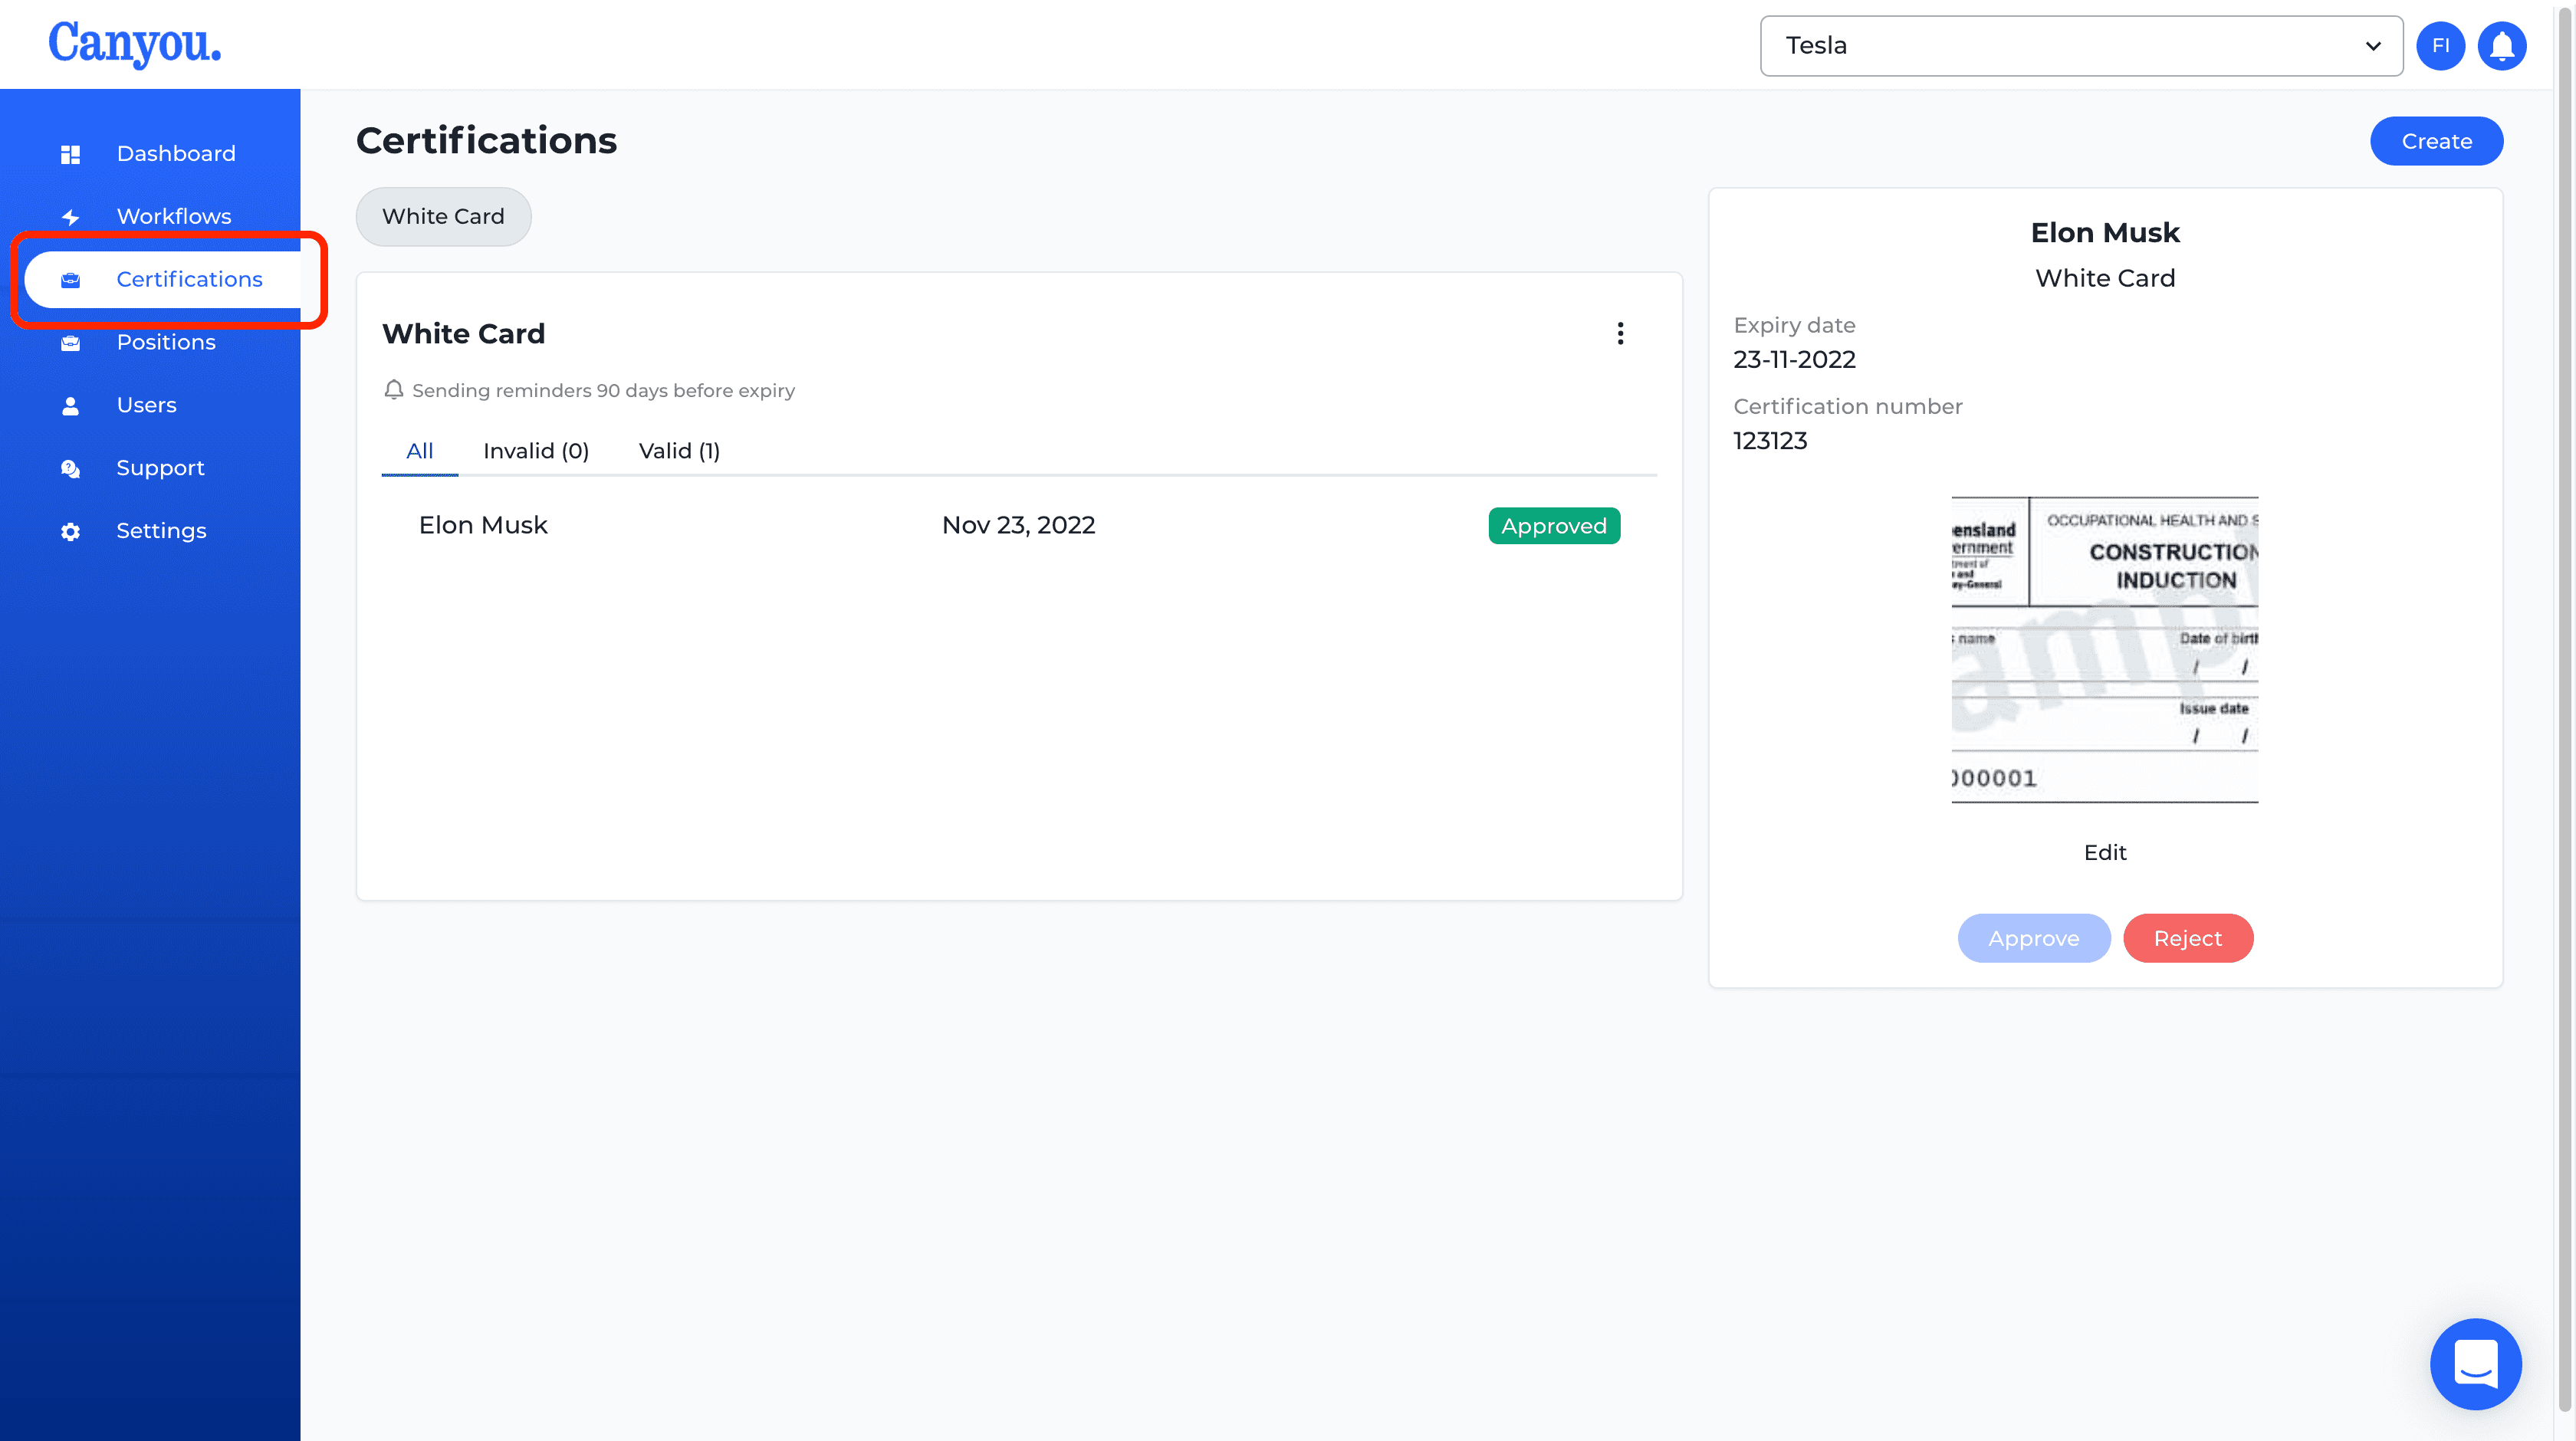Click the Positions sidebar icon
The image size is (2576, 1441).
(70, 343)
